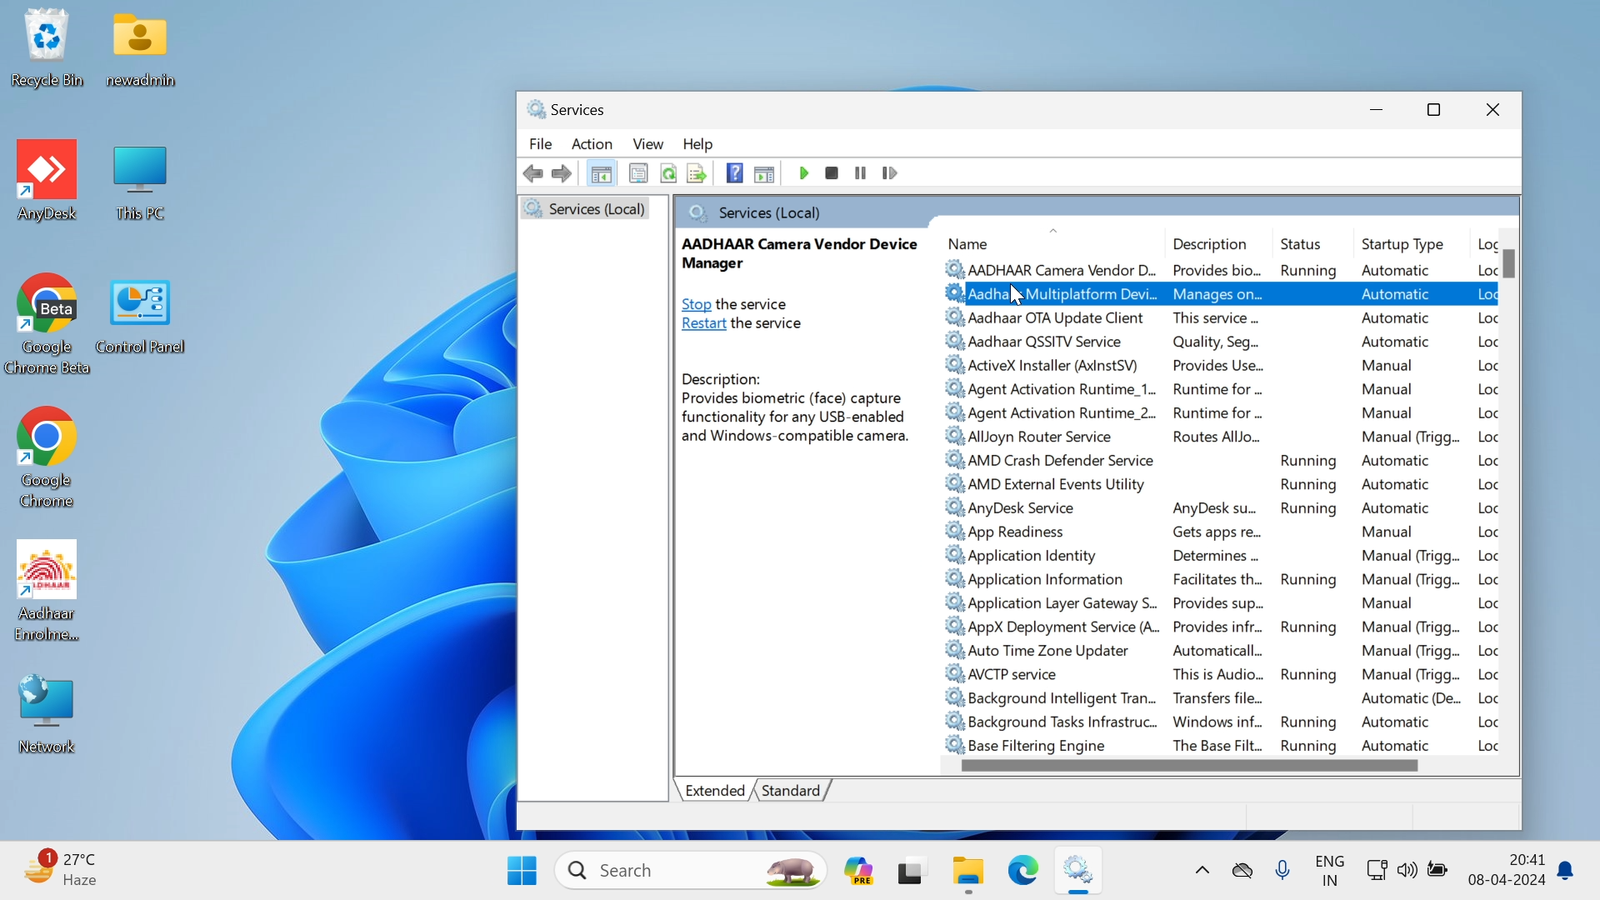Select ActiveX Installer (AxInstSV) service

click(1221, 366)
